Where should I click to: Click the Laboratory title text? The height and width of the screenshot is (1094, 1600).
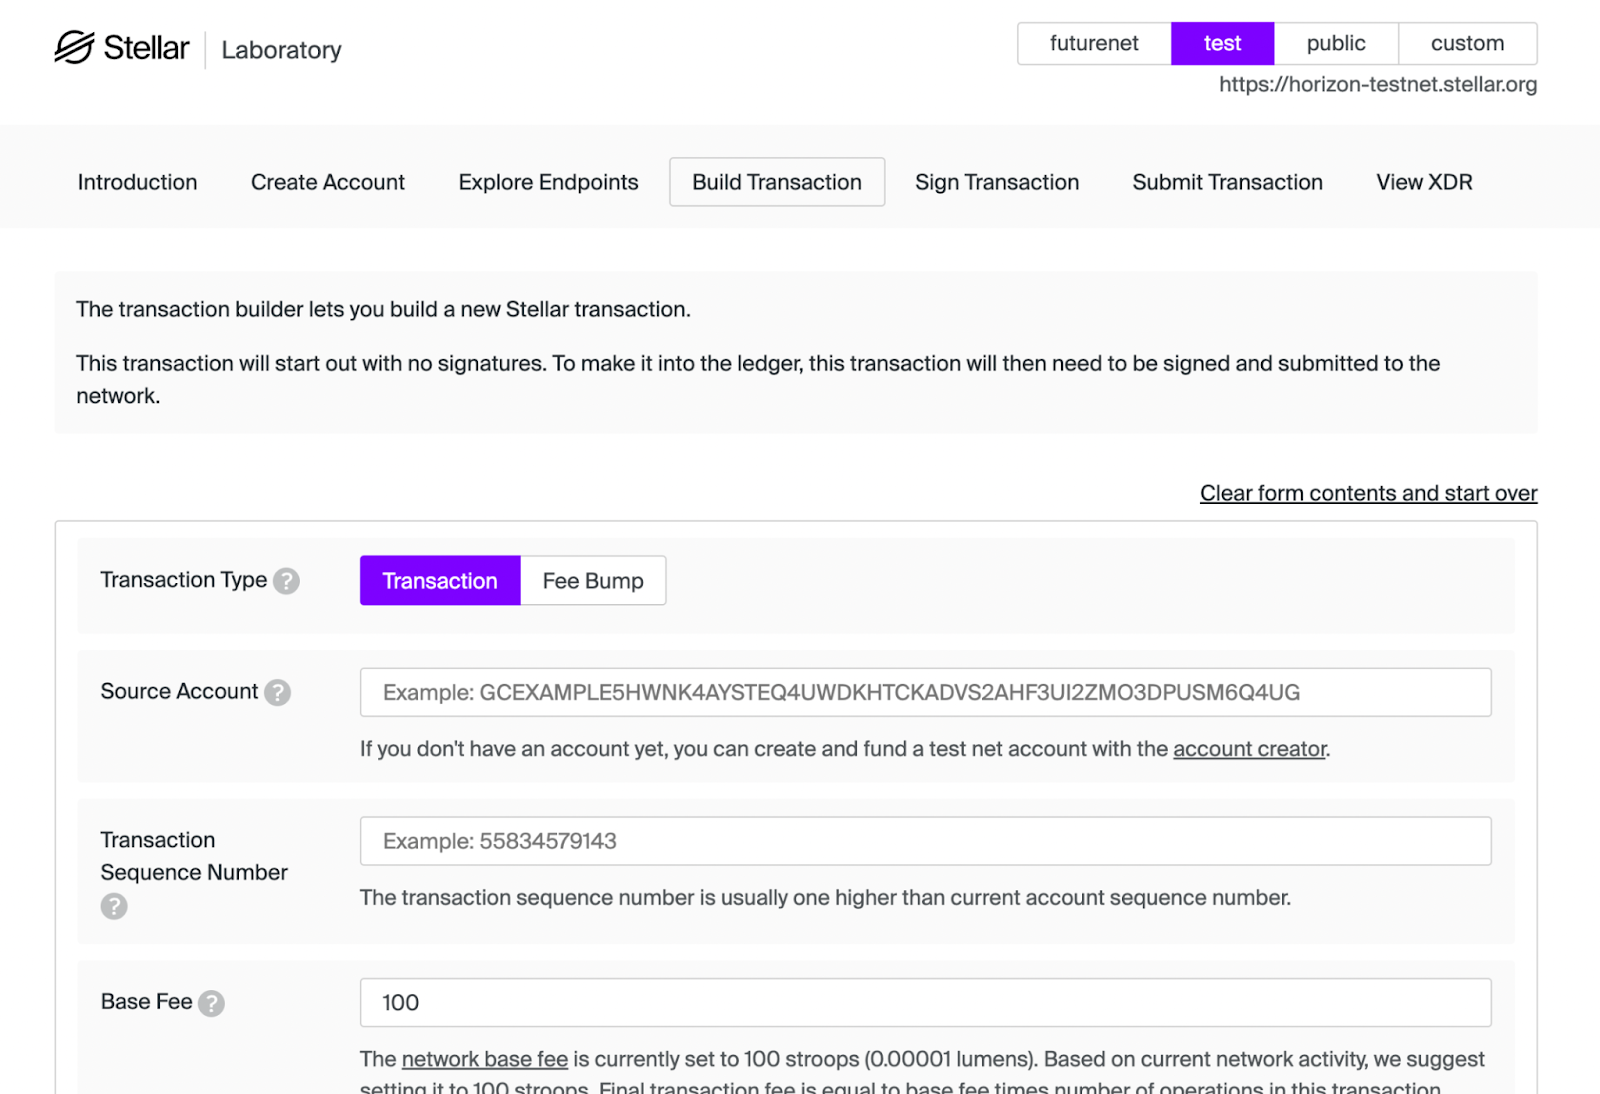click(281, 50)
